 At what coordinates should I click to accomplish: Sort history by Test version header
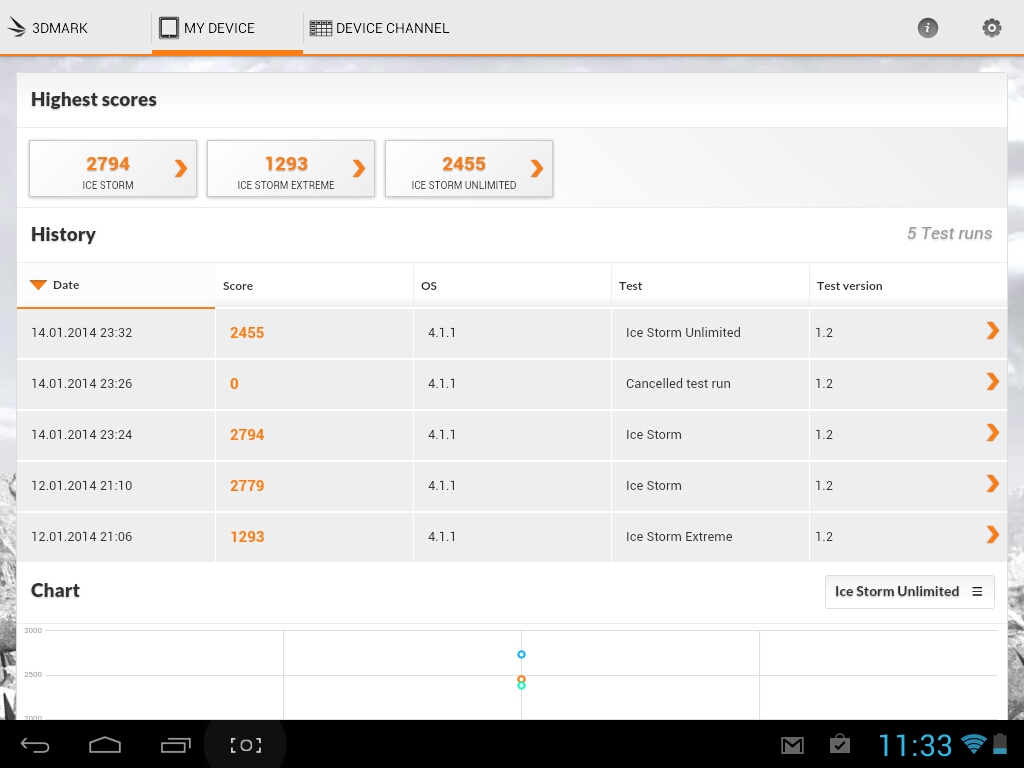coord(908,285)
